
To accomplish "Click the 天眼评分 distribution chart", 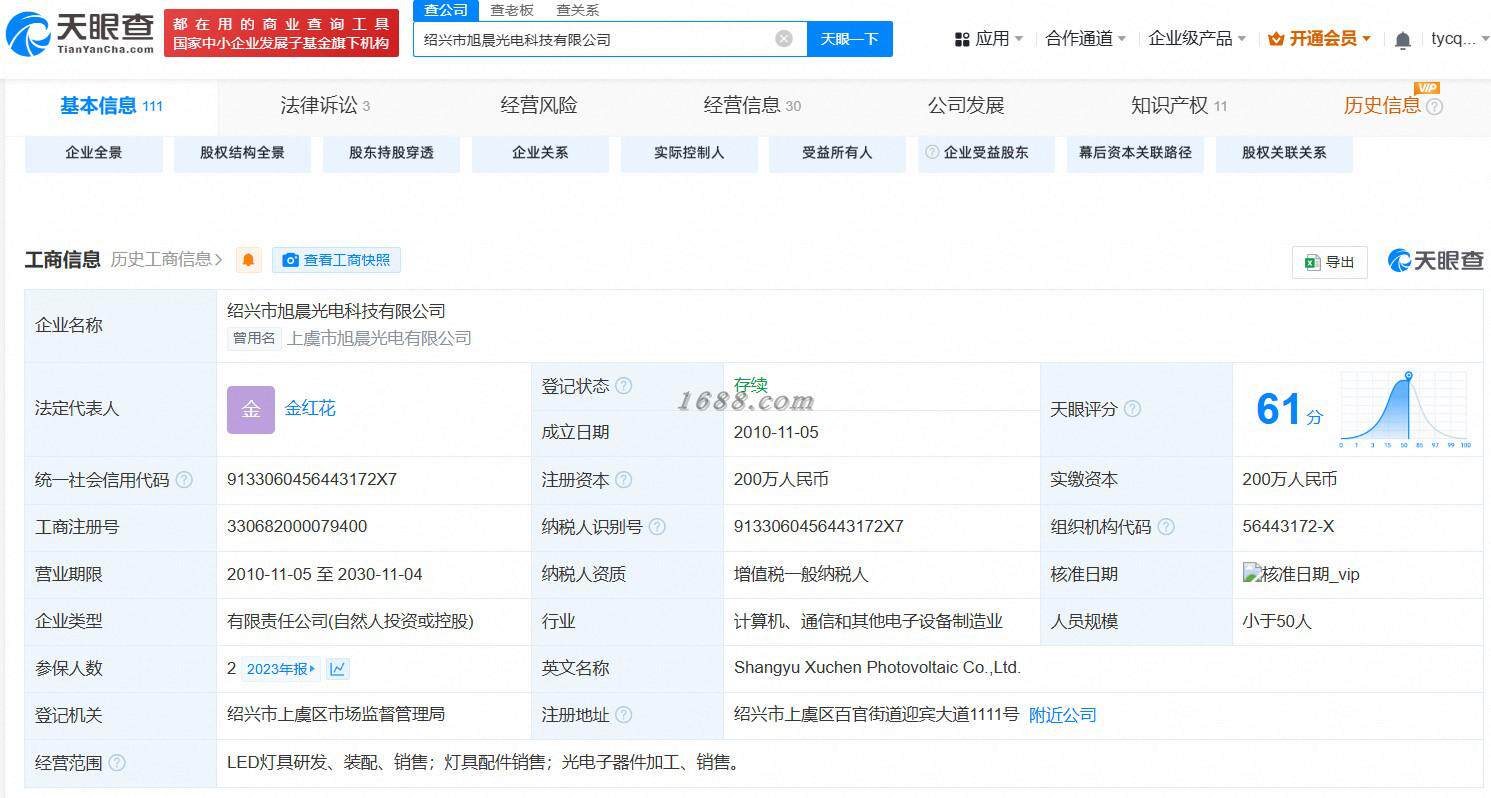I will (1405, 409).
